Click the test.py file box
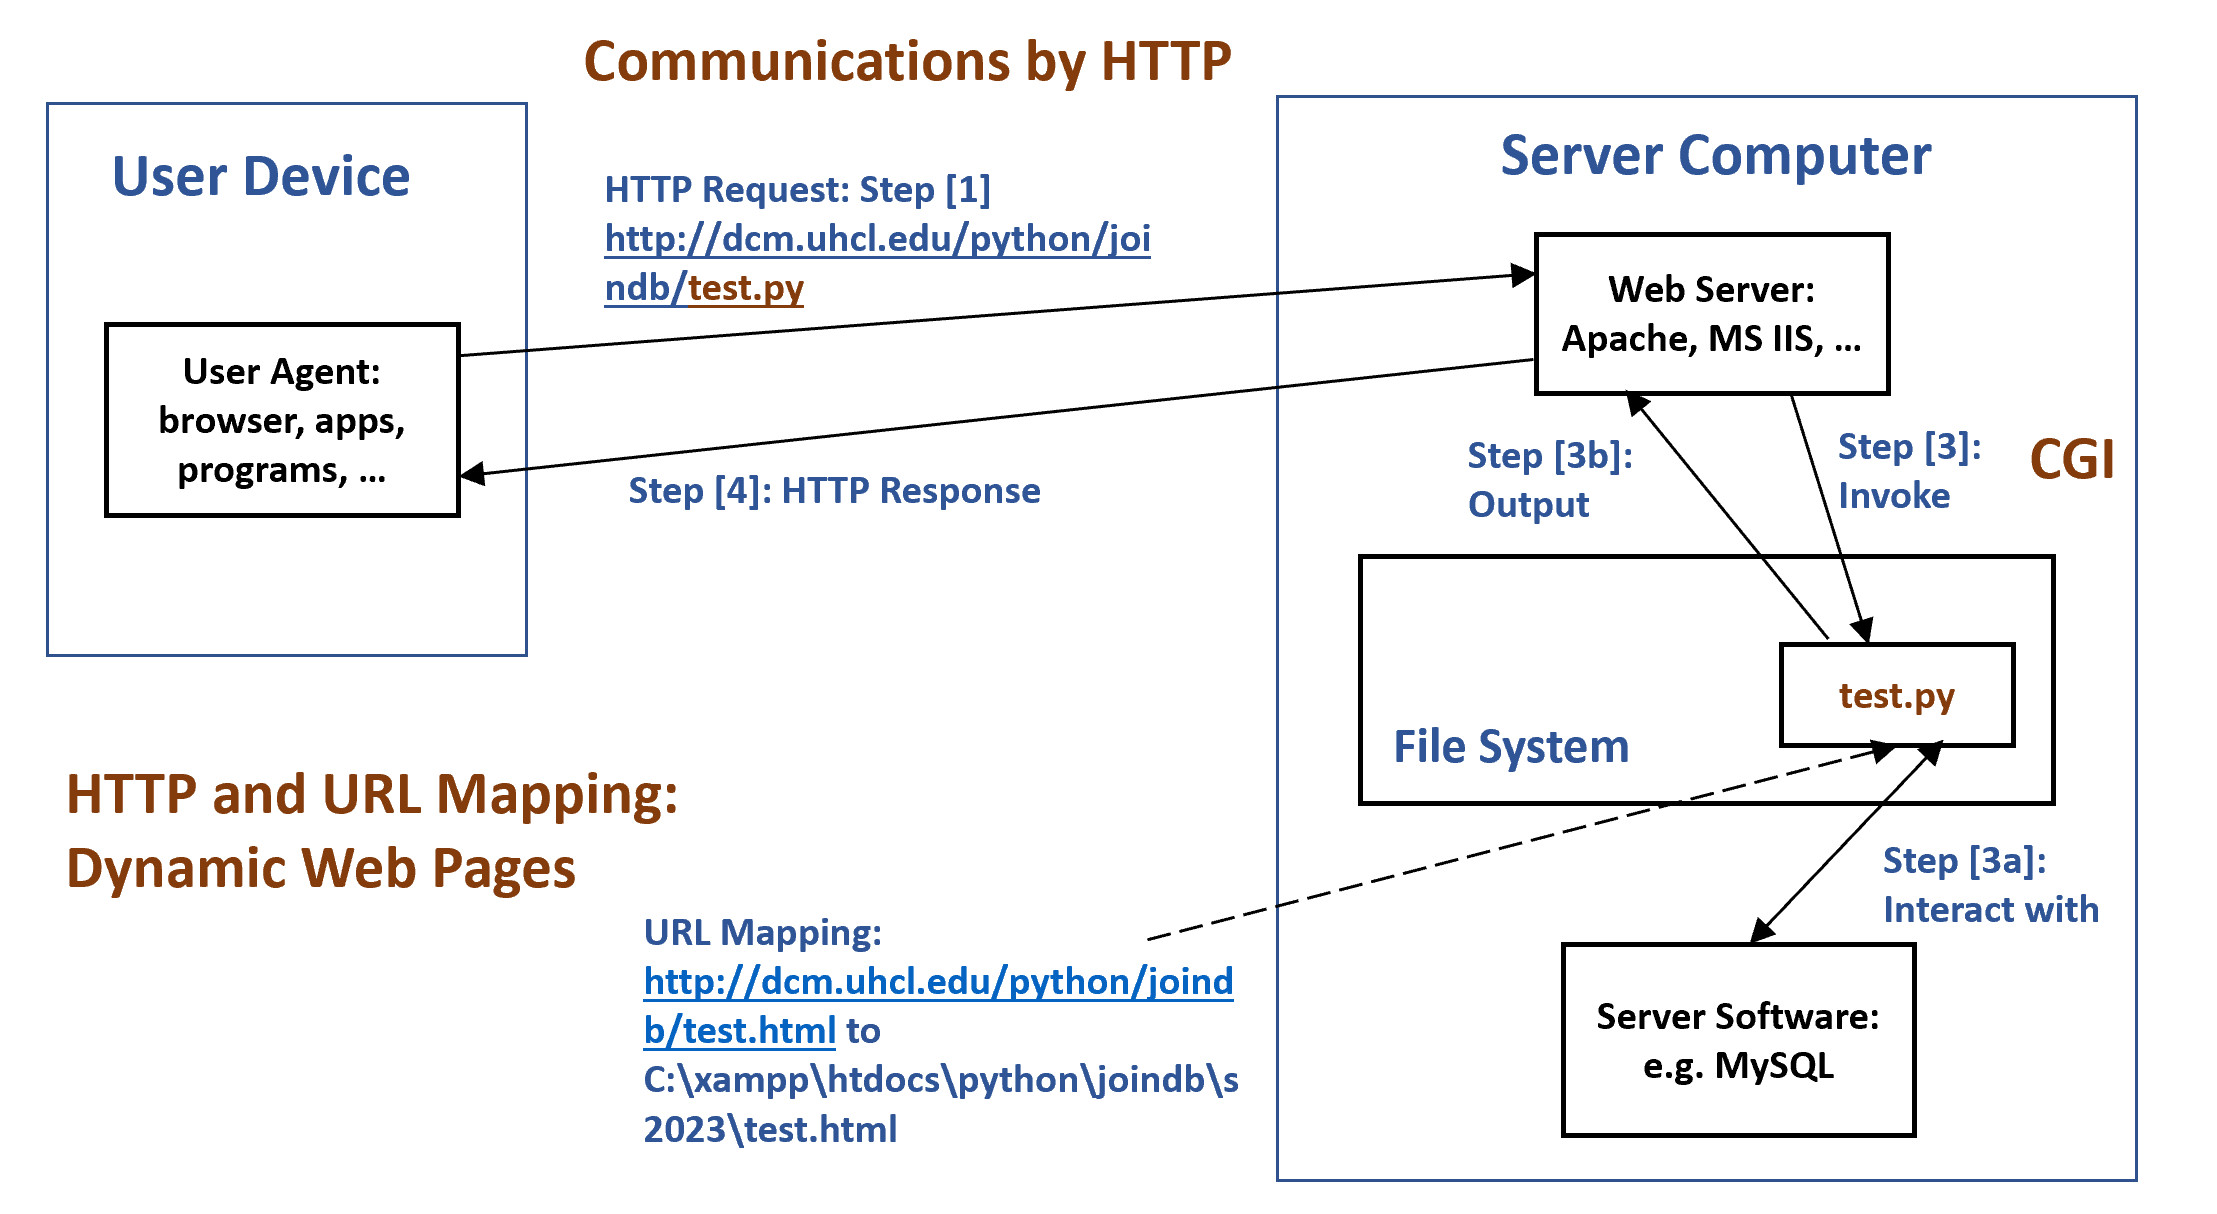 [x=1896, y=695]
